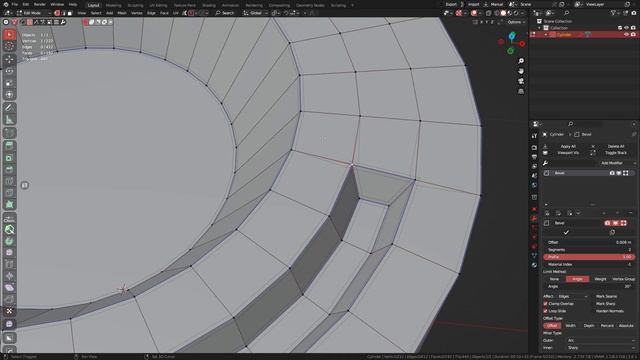640x360 pixels.
Task: Select the Annotate tool
Action: coord(9,108)
